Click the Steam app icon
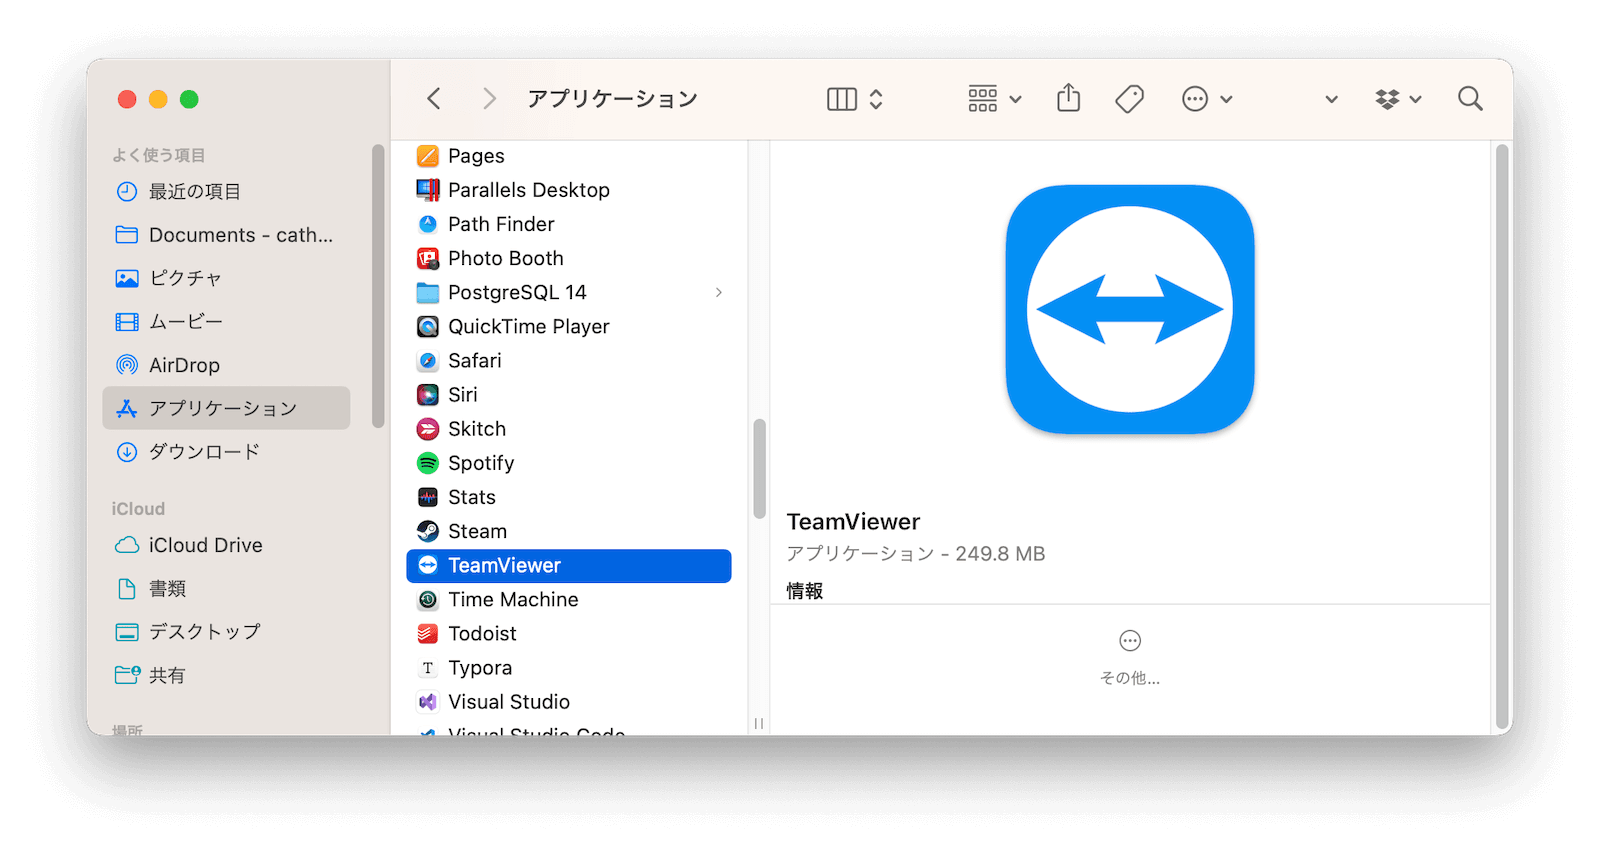The height and width of the screenshot is (850, 1600). tap(428, 531)
